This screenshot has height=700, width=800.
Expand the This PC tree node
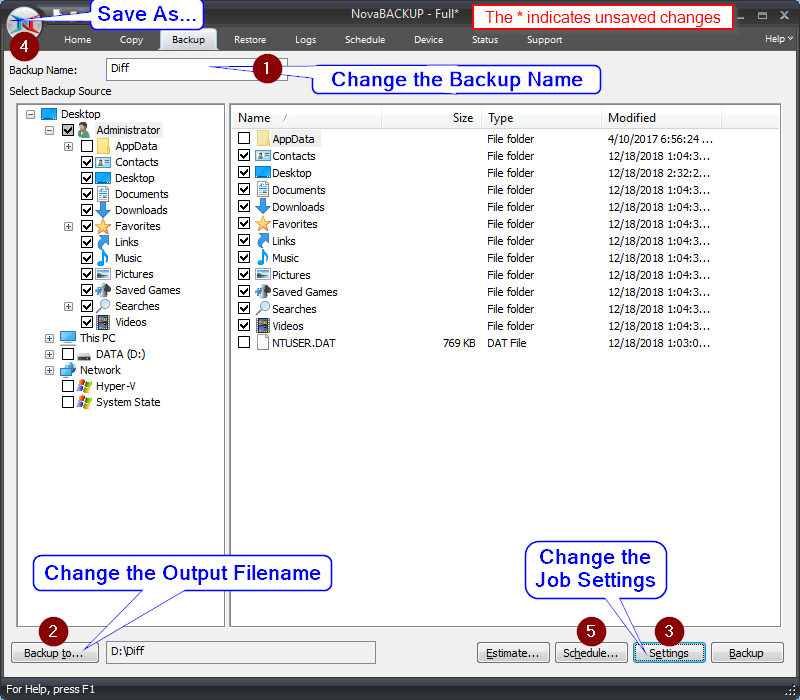click(49, 338)
